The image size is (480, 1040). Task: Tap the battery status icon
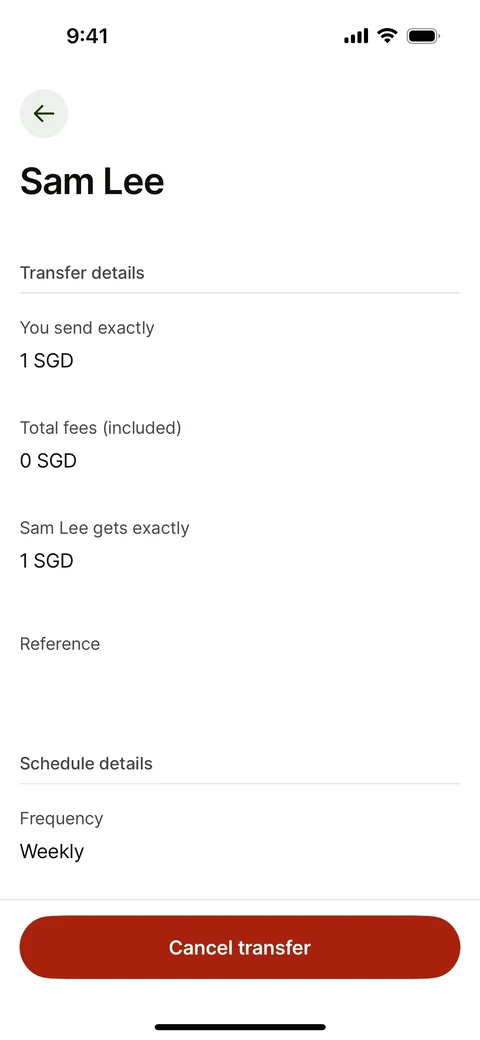click(423, 36)
